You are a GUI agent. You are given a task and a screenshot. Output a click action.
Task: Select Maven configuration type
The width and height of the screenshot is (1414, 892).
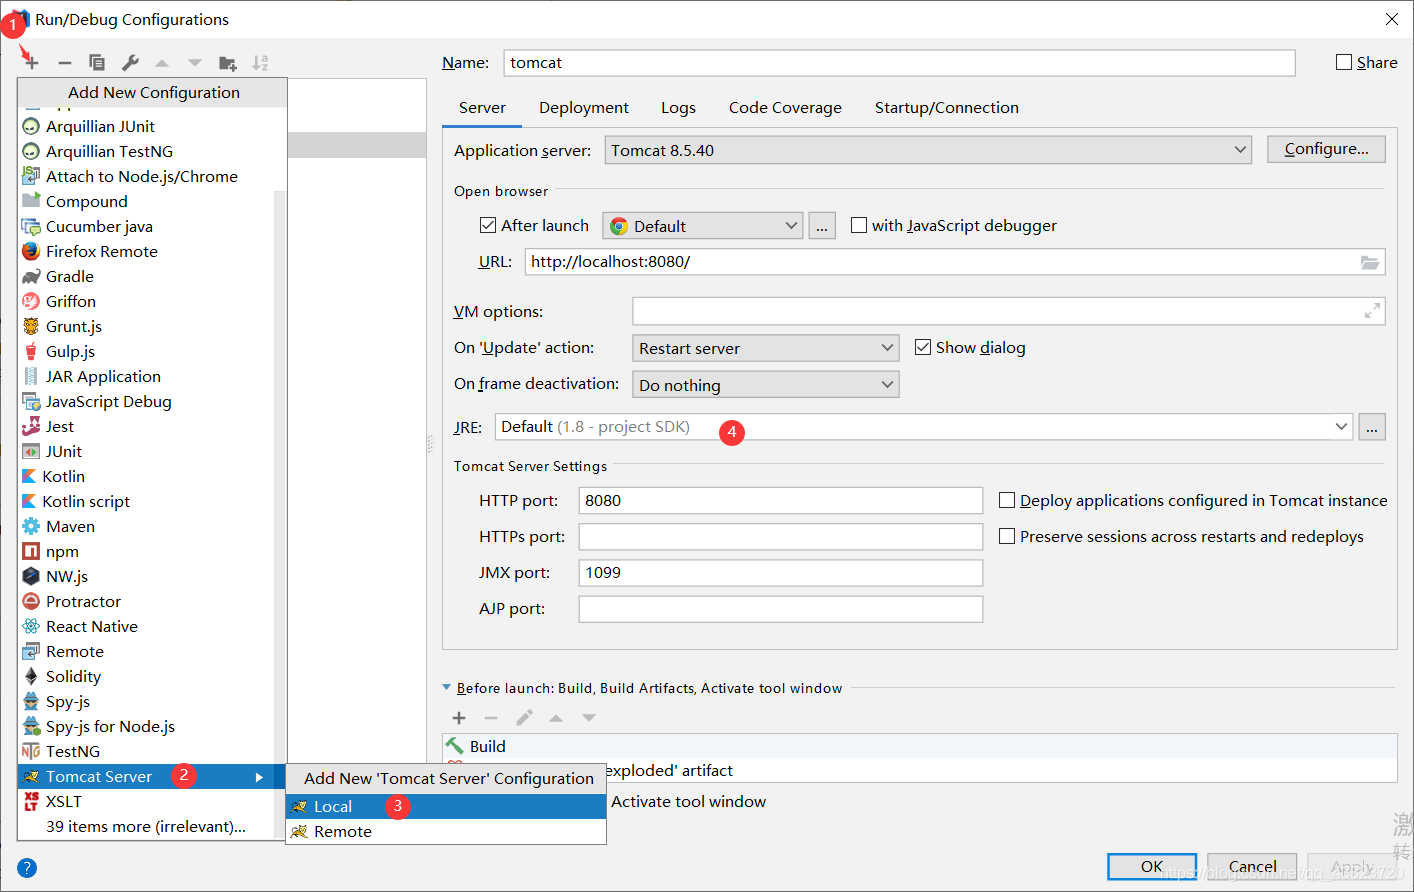[x=145, y=527]
